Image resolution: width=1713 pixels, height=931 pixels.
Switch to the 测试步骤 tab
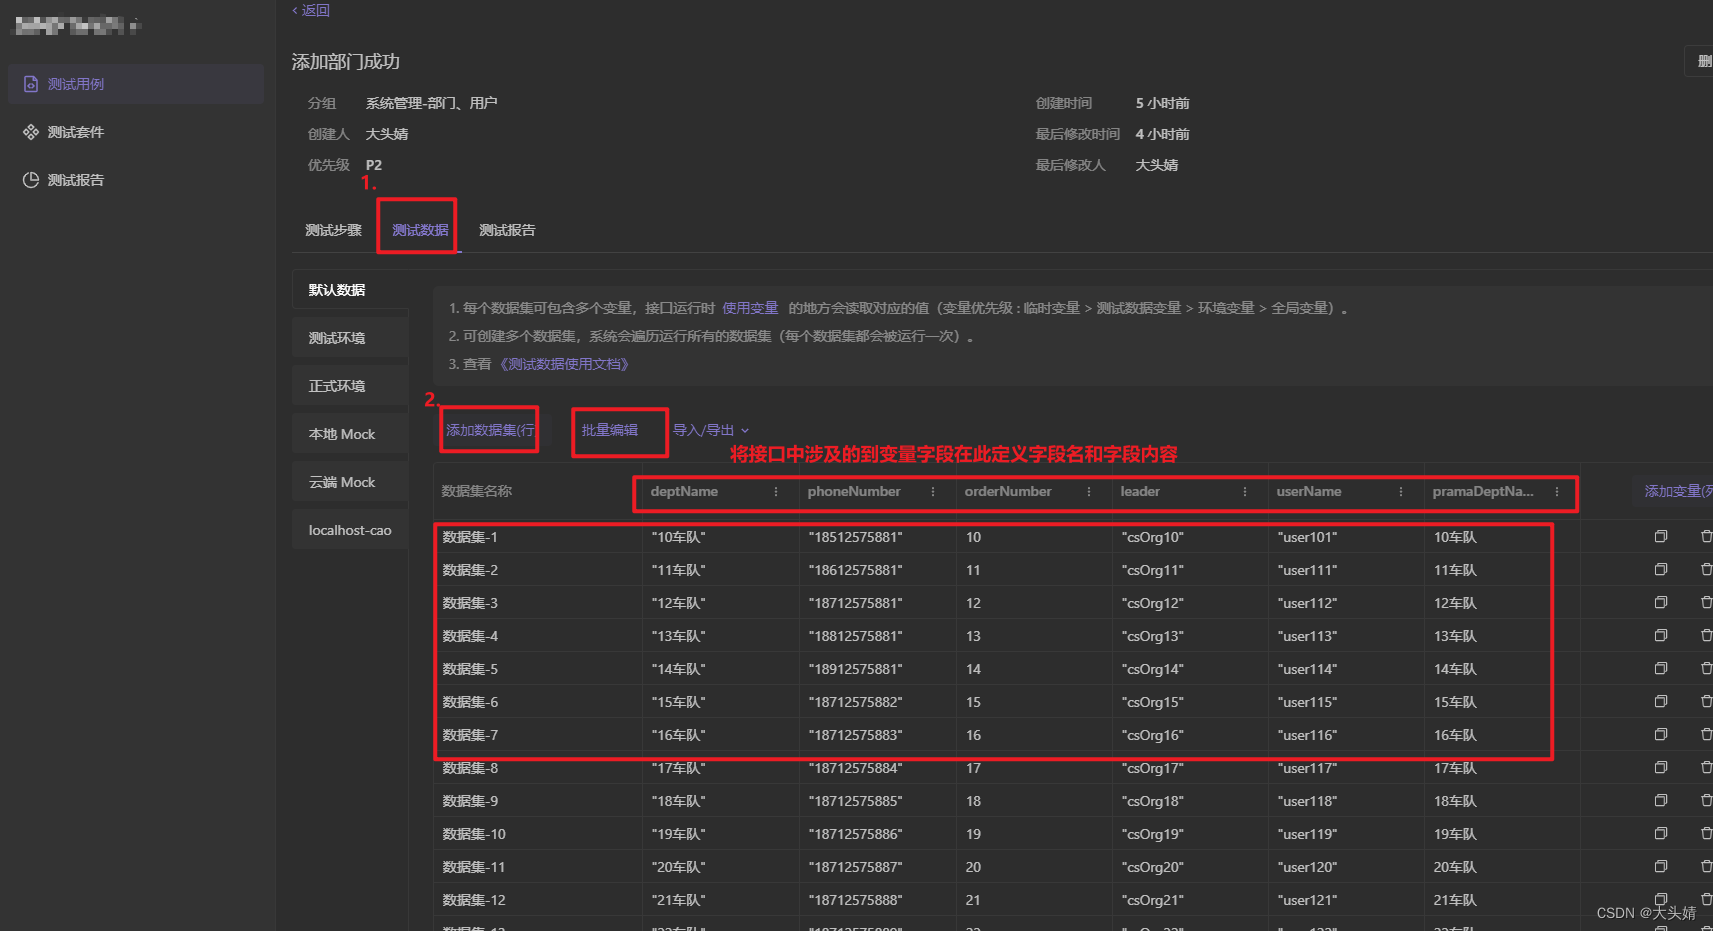332,229
